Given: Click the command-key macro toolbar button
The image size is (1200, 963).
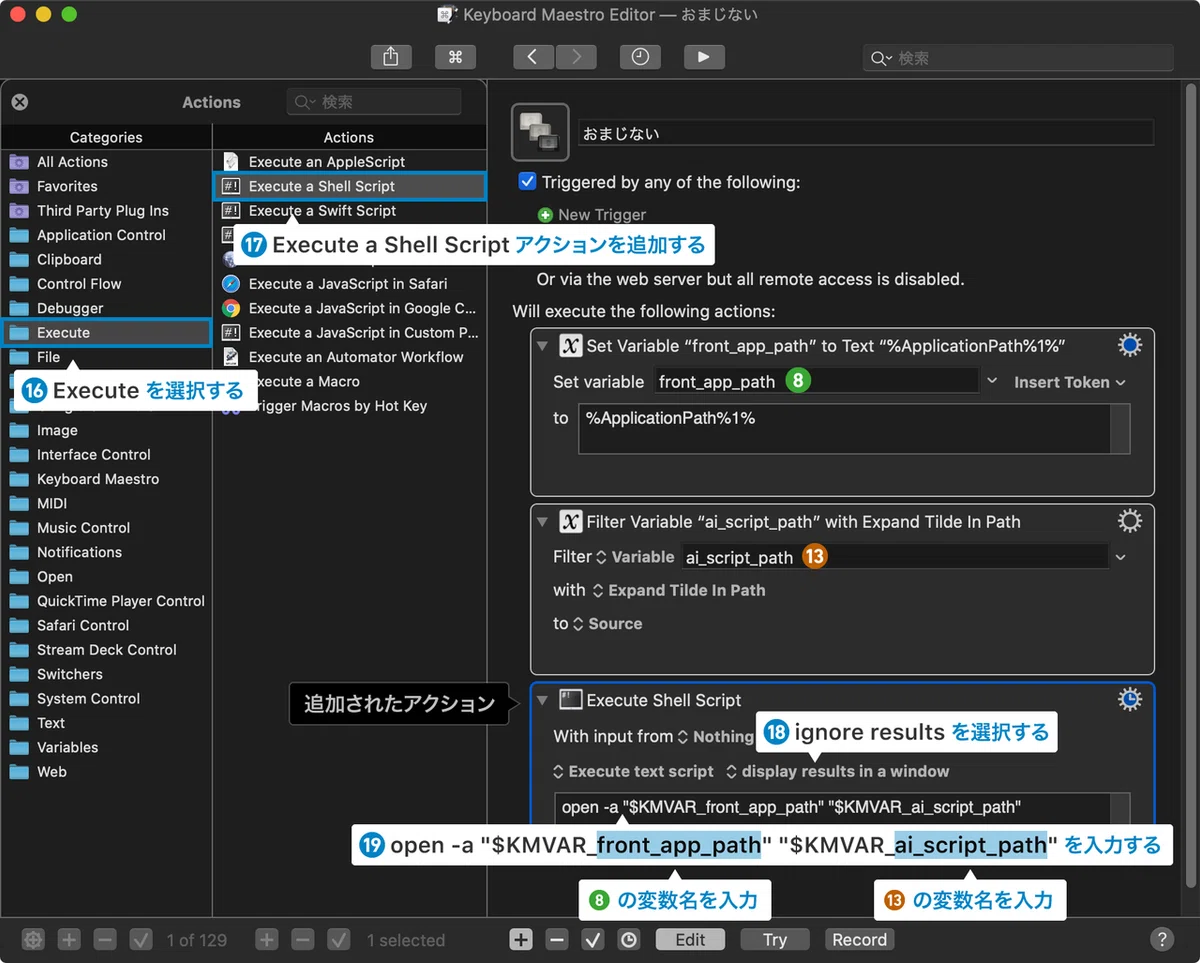Looking at the screenshot, I should [x=455, y=57].
